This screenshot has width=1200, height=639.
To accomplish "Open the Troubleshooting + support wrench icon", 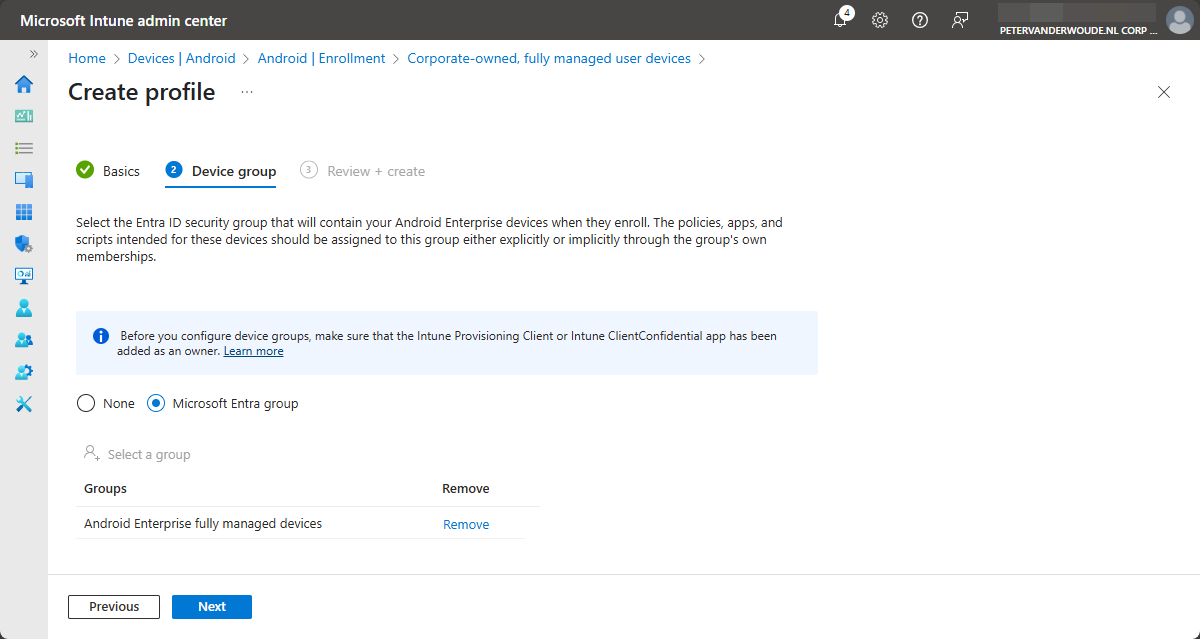I will click(x=24, y=404).
